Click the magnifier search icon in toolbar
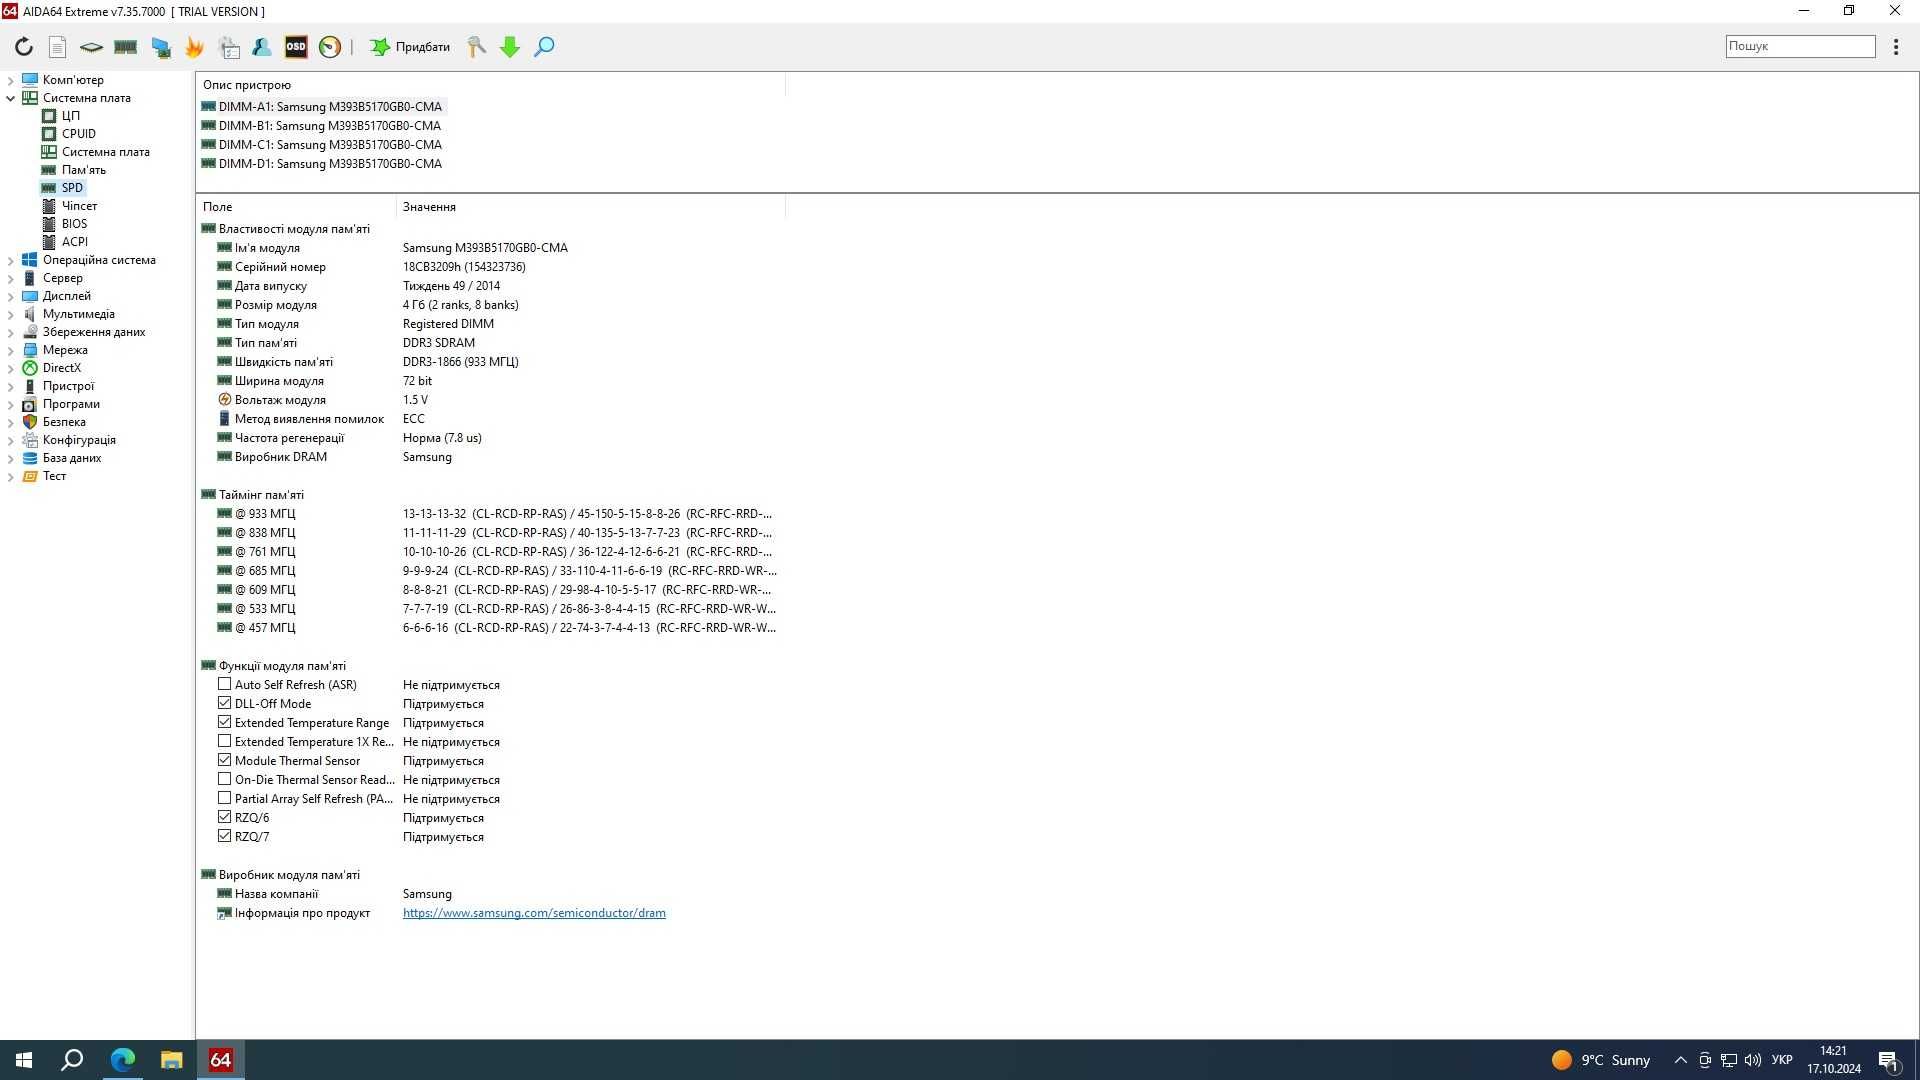The width and height of the screenshot is (1920, 1080). [544, 47]
